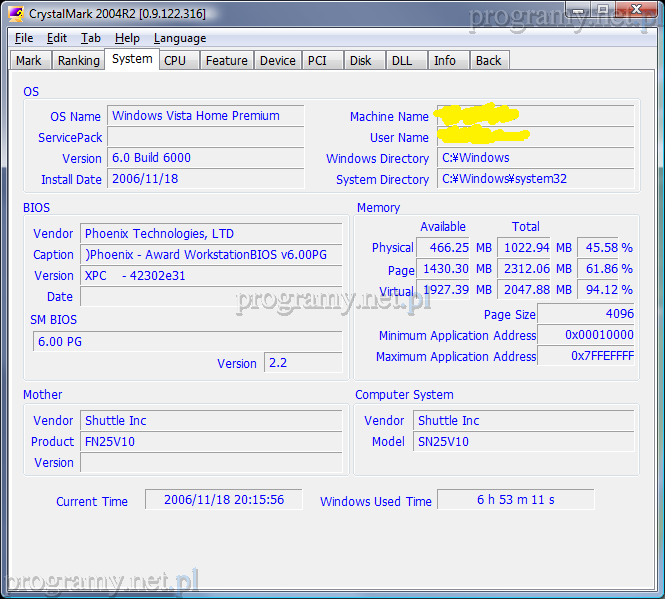
Task: Open the File menu
Action: point(24,38)
